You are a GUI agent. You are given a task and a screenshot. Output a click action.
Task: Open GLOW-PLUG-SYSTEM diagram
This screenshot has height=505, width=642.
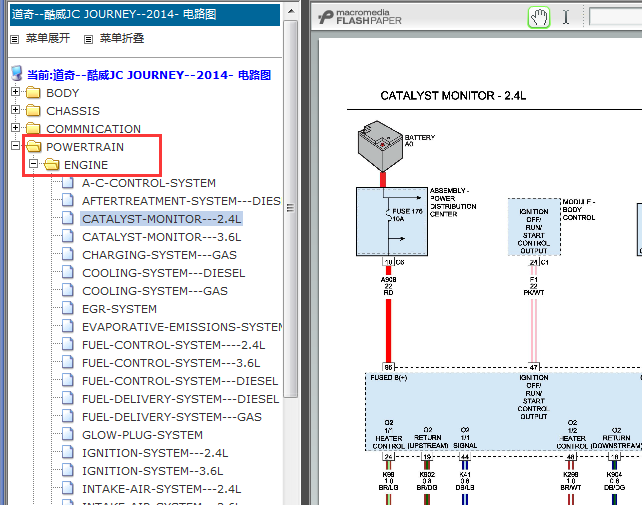click(x=142, y=435)
